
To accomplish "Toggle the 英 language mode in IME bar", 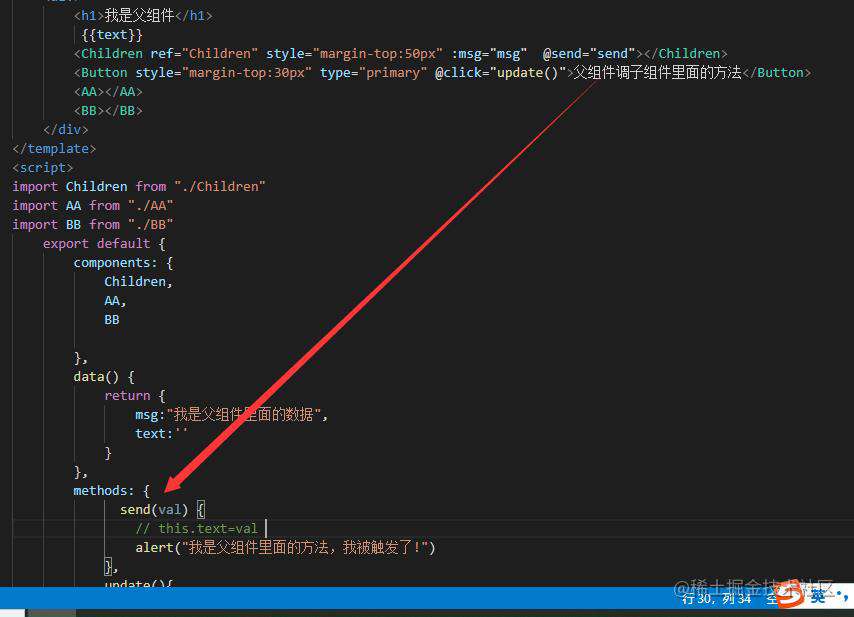I will [x=818, y=597].
